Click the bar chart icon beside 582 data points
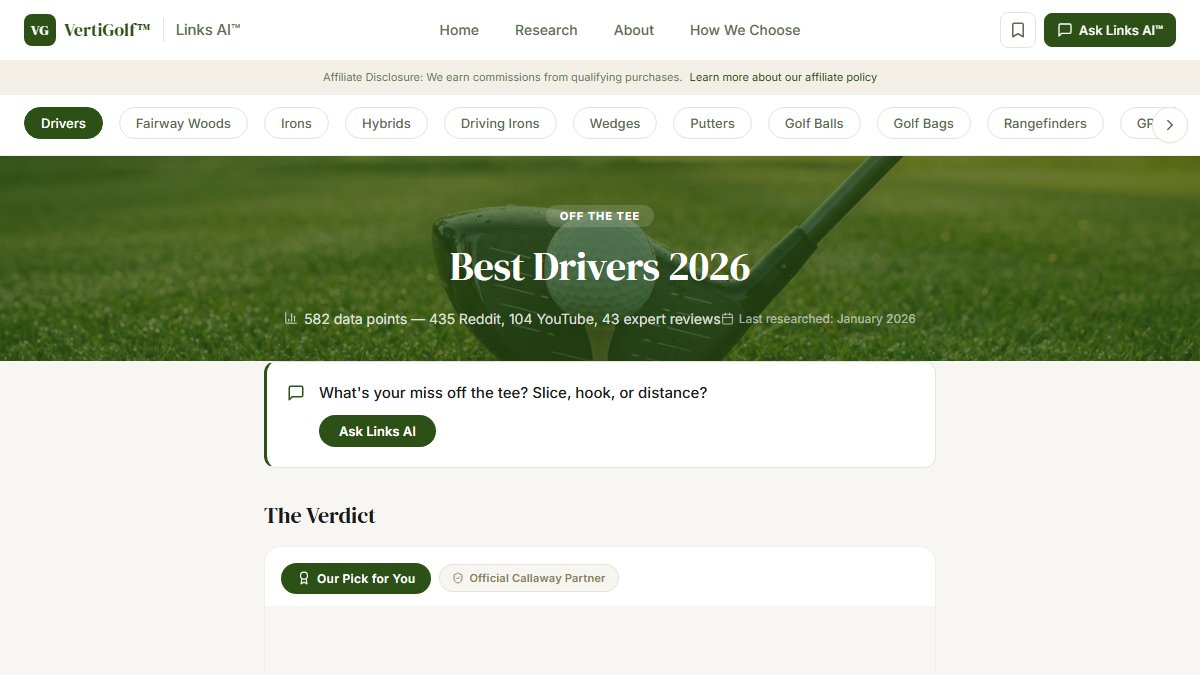 tap(291, 318)
